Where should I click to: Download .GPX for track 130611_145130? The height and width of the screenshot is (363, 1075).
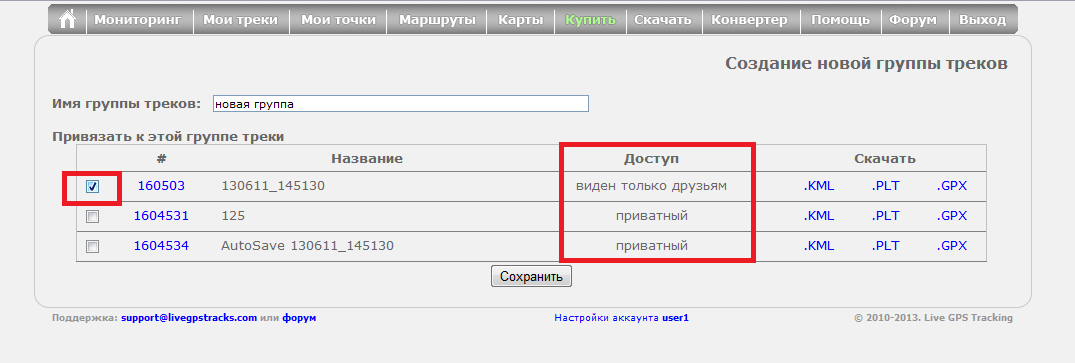(x=952, y=186)
